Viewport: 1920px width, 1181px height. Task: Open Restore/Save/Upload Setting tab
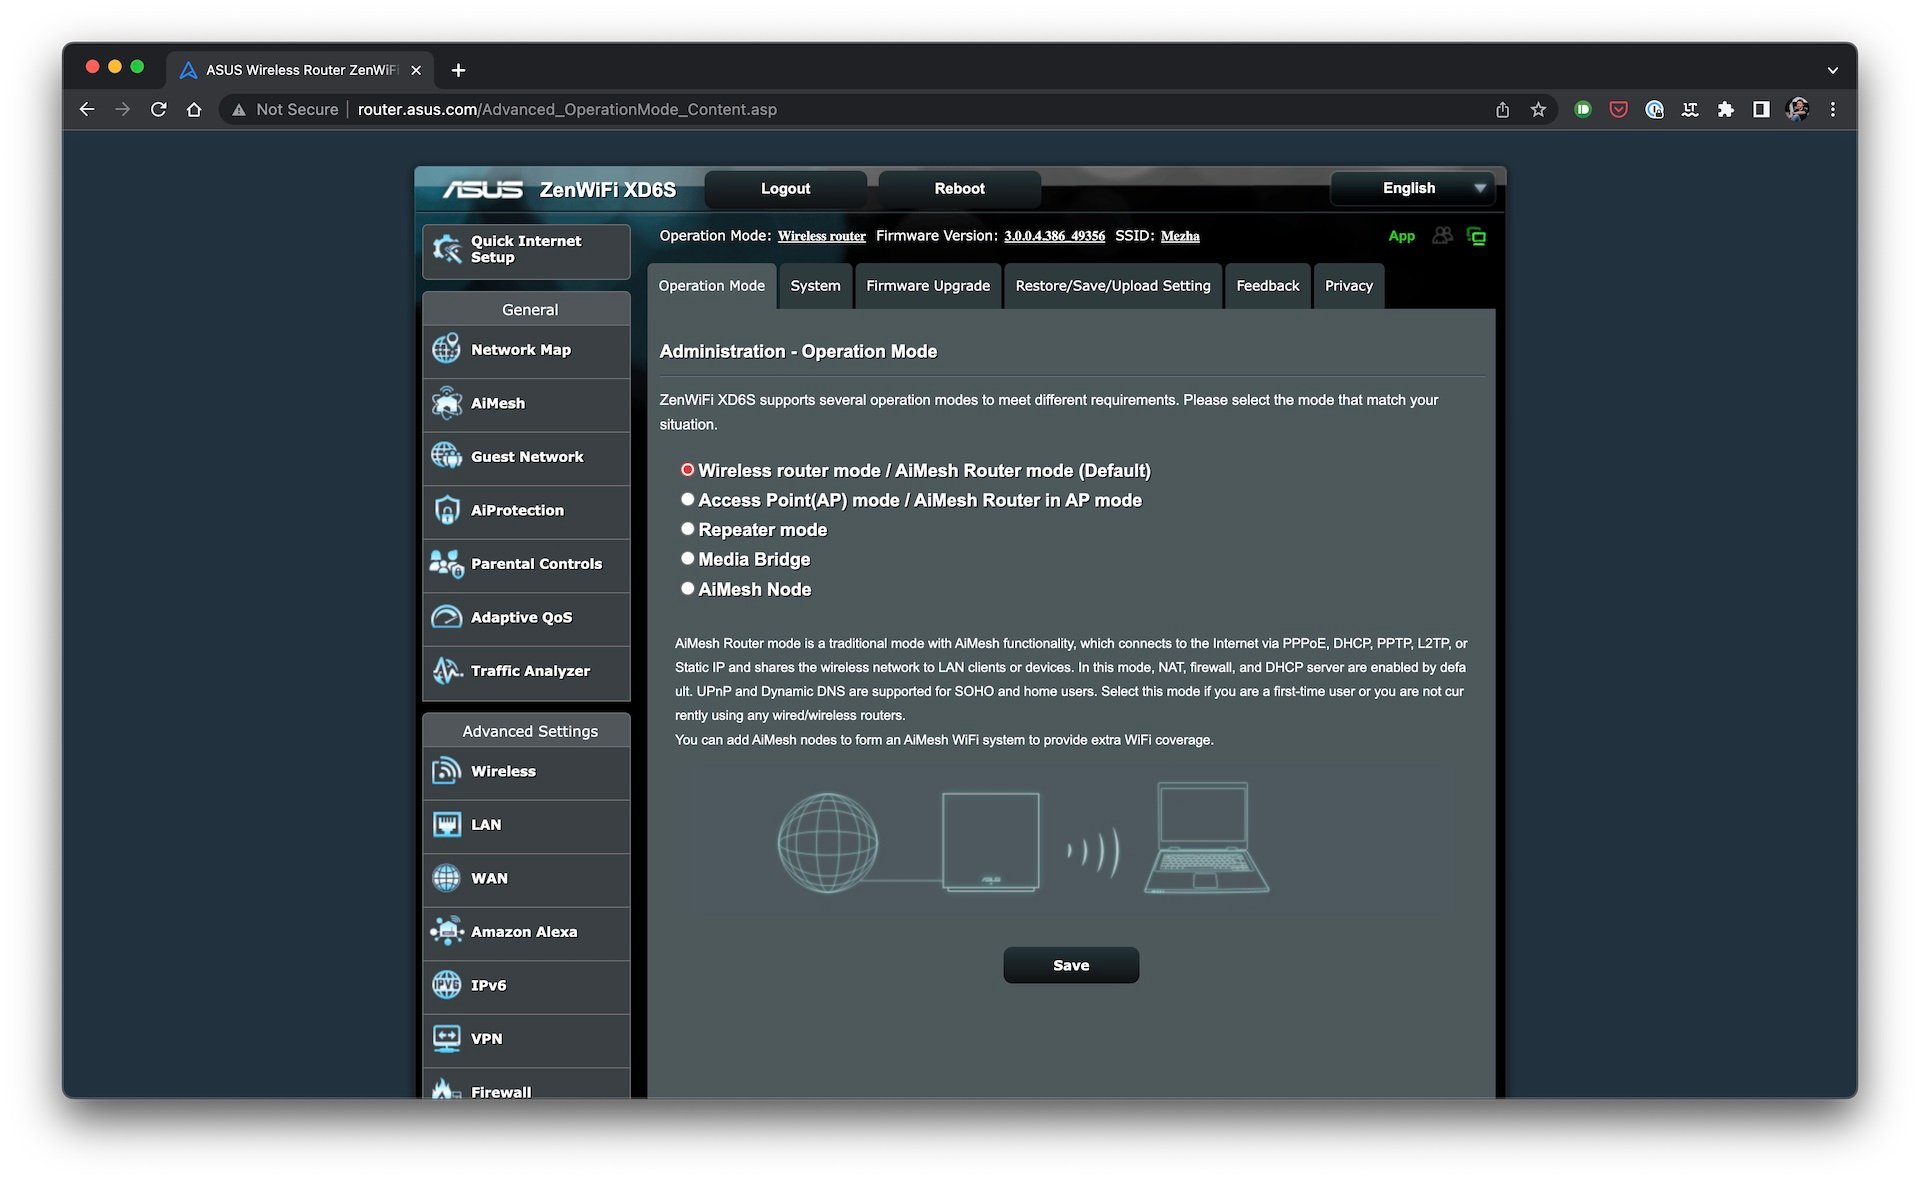tap(1114, 285)
